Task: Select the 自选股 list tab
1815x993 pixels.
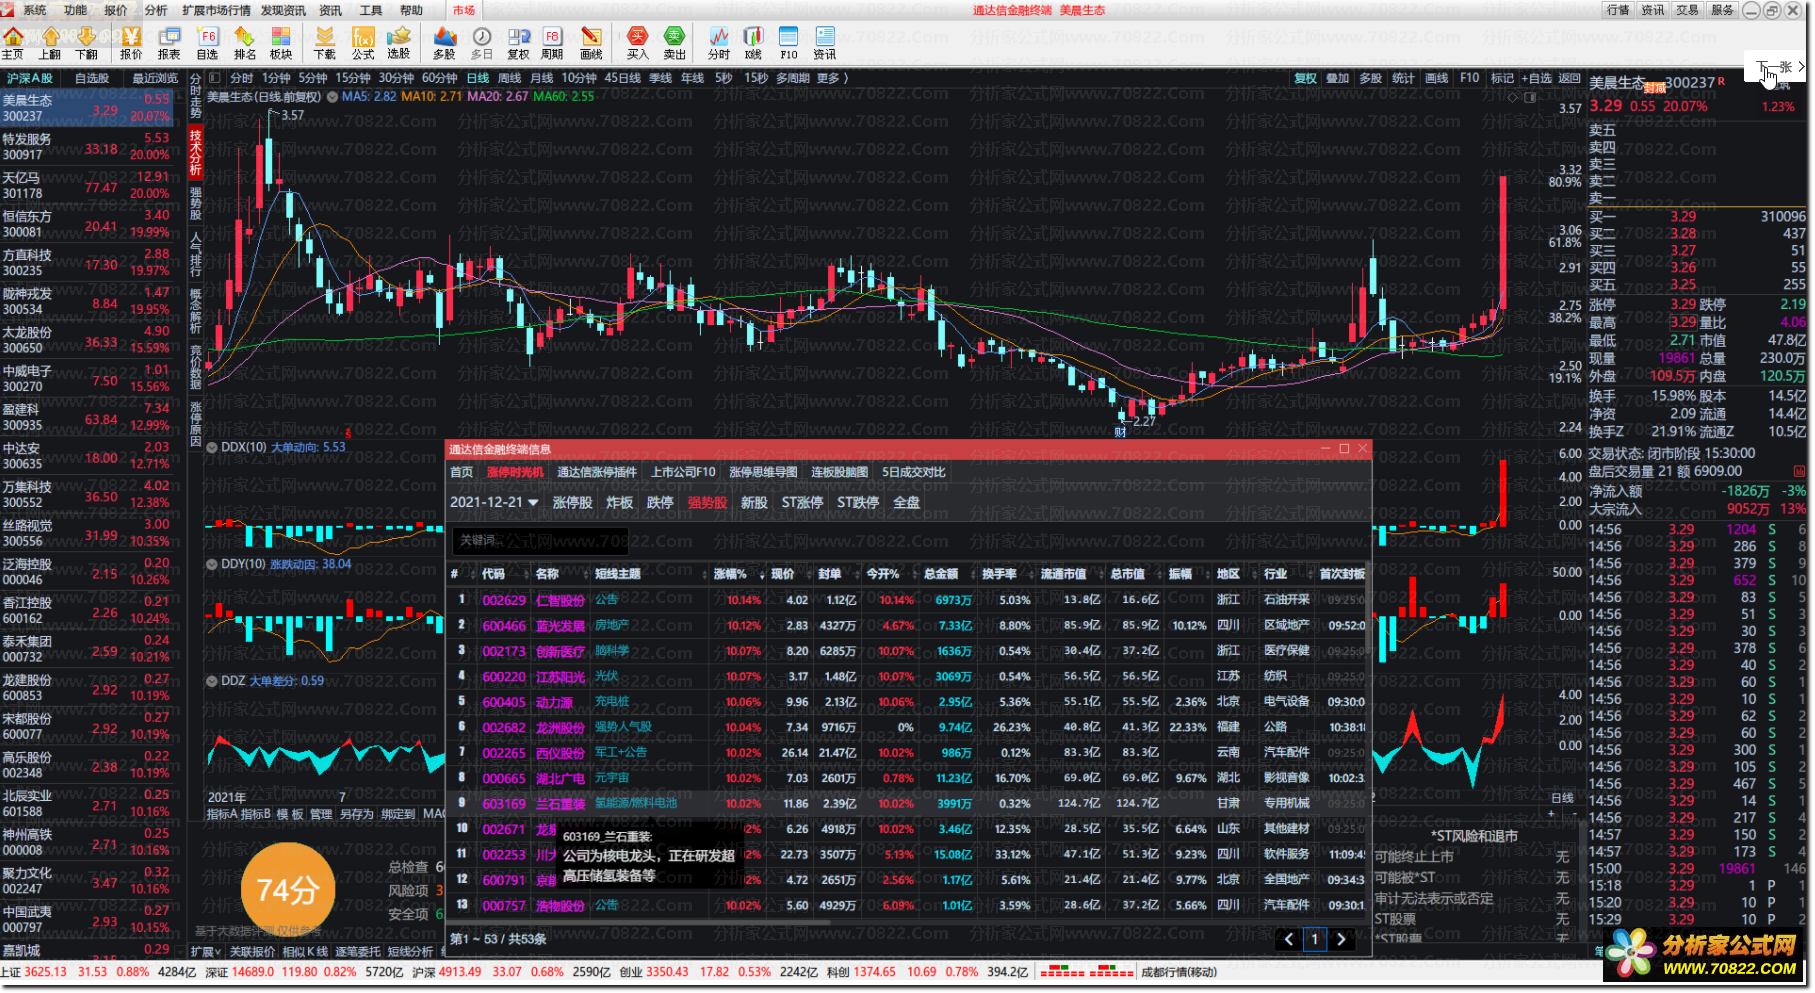Action: pyautogui.click(x=92, y=78)
